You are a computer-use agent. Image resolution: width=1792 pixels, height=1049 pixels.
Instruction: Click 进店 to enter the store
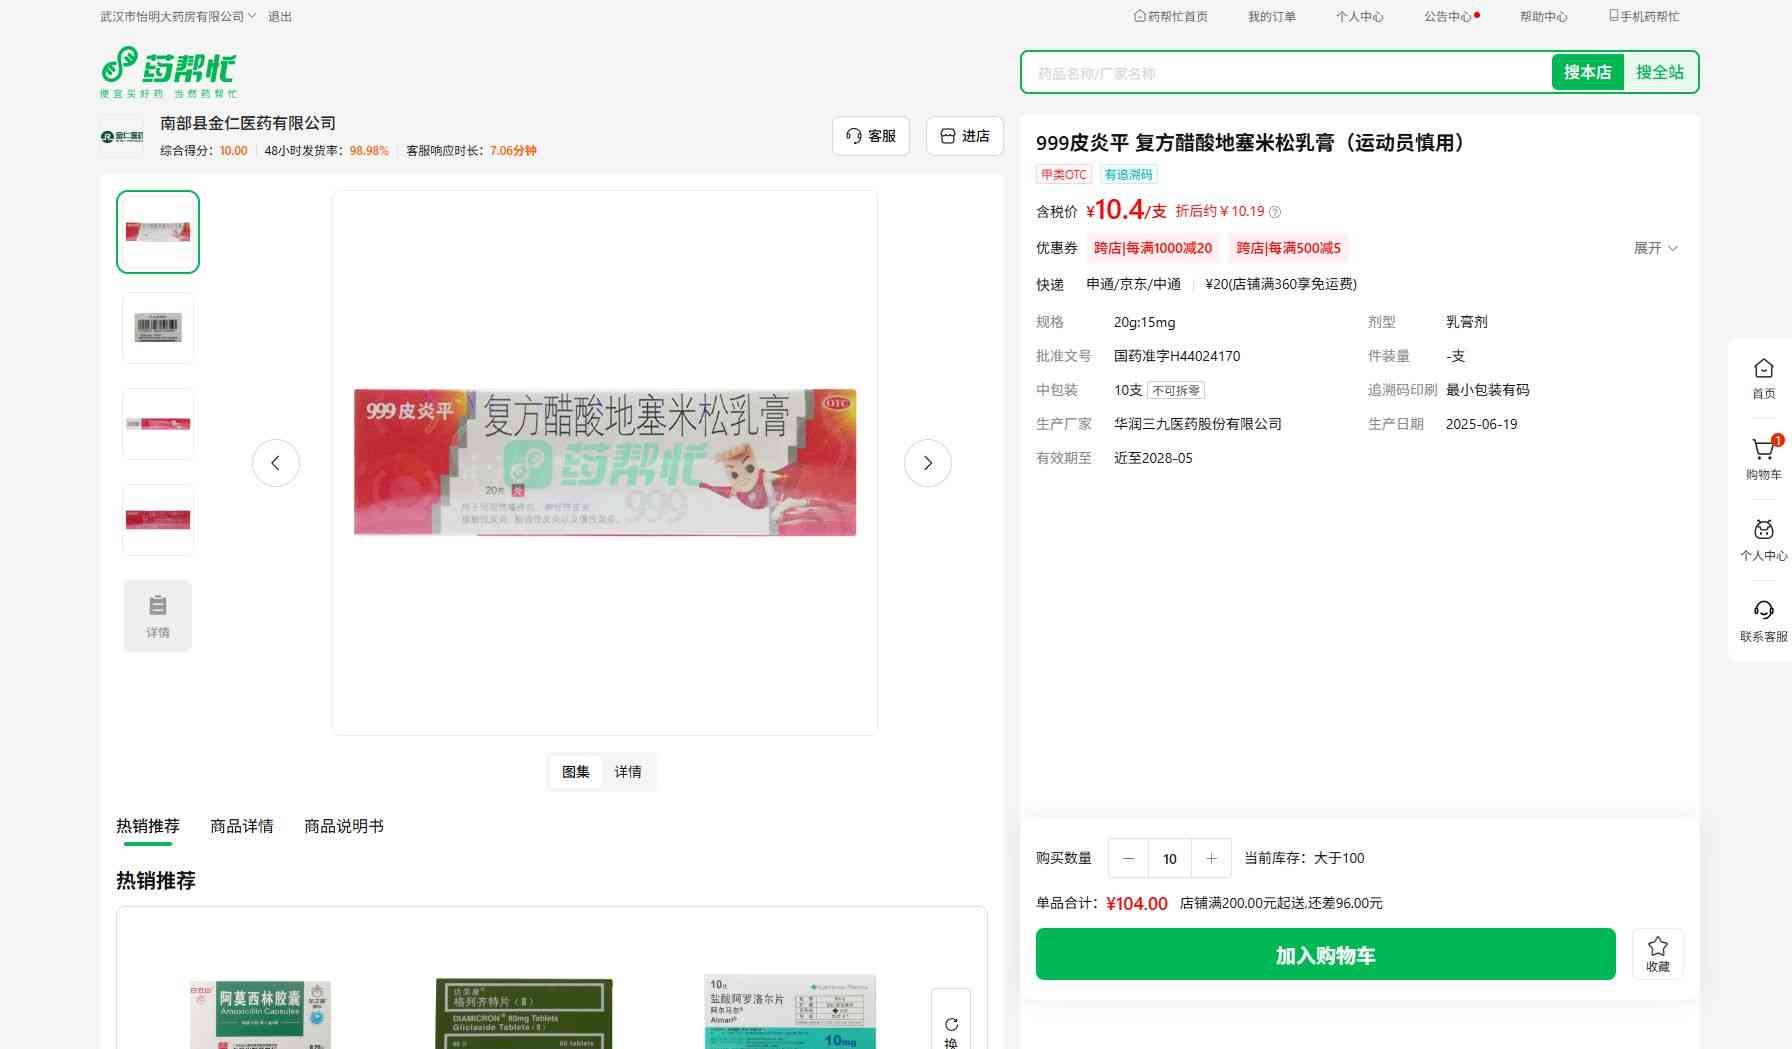click(964, 136)
